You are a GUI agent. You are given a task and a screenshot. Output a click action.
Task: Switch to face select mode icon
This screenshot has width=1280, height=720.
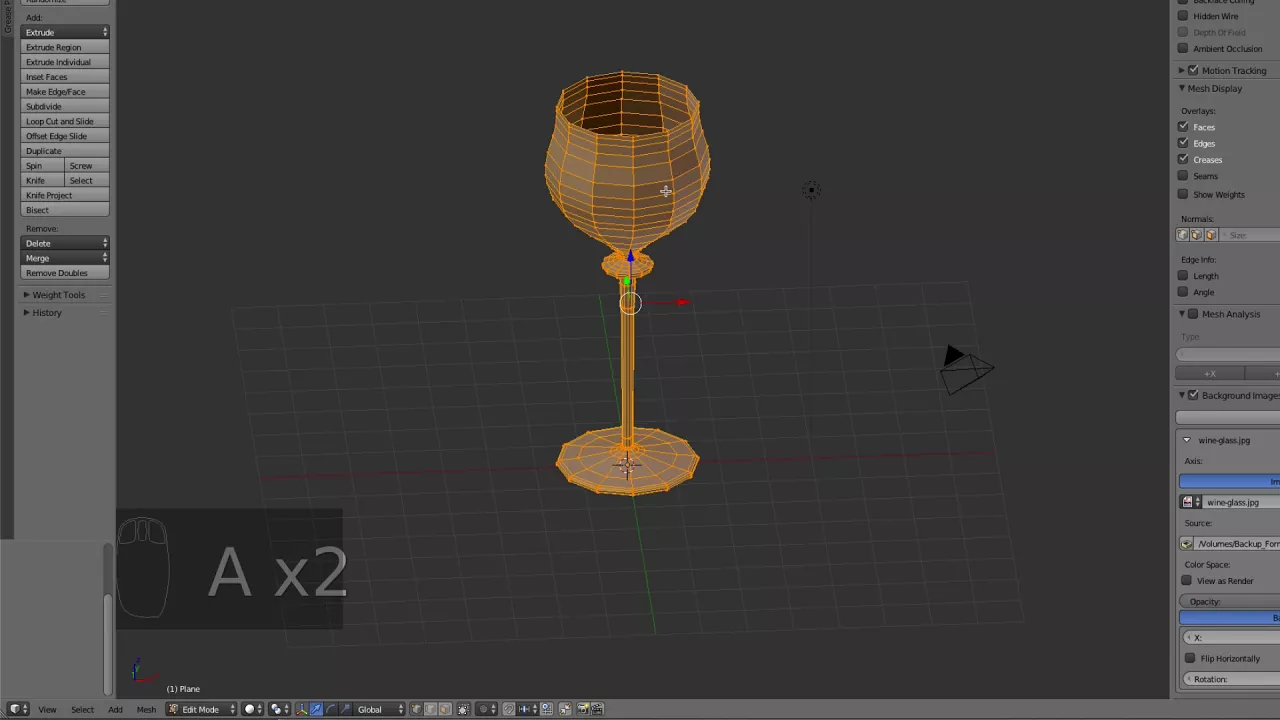[445, 709]
